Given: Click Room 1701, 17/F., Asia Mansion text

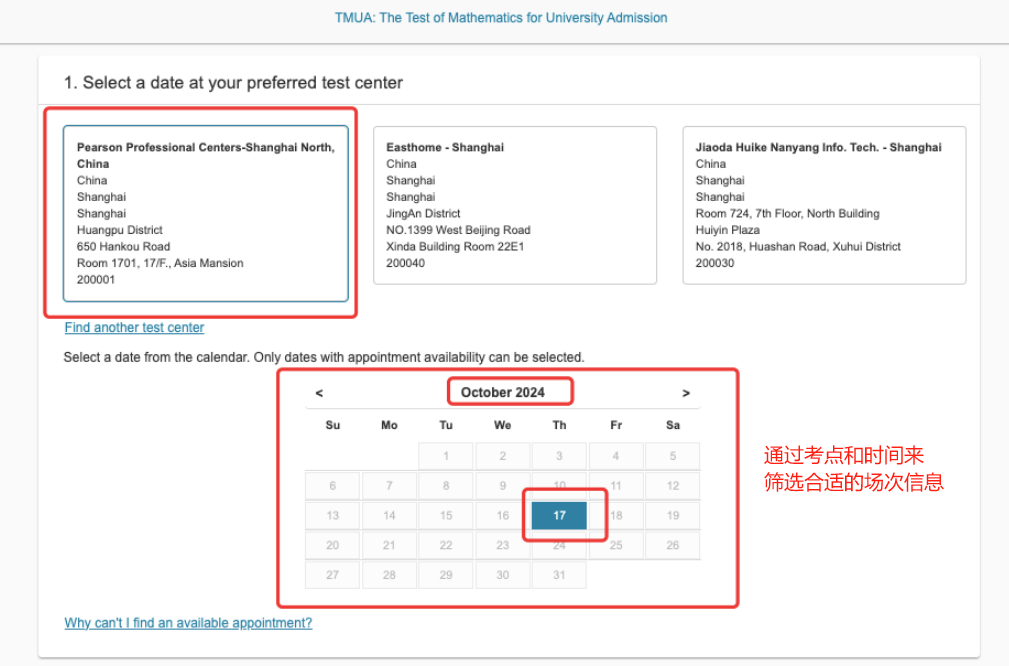Looking at the screenshot, I should pyautogui.click(x=160, y=263).
